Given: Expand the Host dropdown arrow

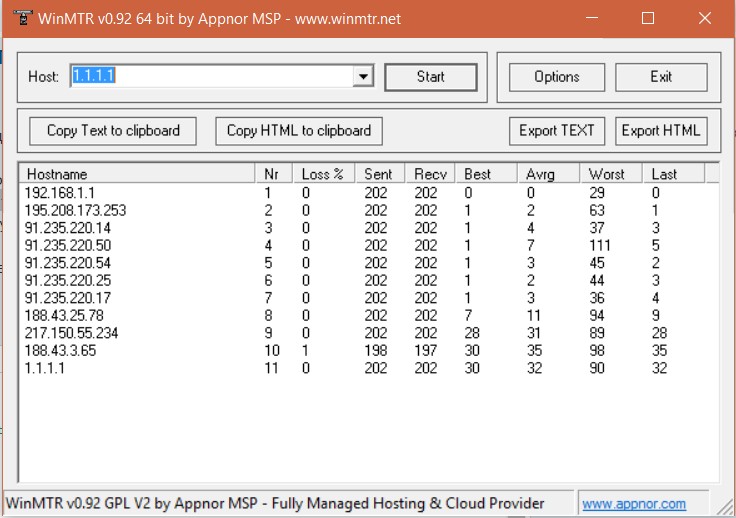Looking at the screenshot, I should tap(363, 77).
